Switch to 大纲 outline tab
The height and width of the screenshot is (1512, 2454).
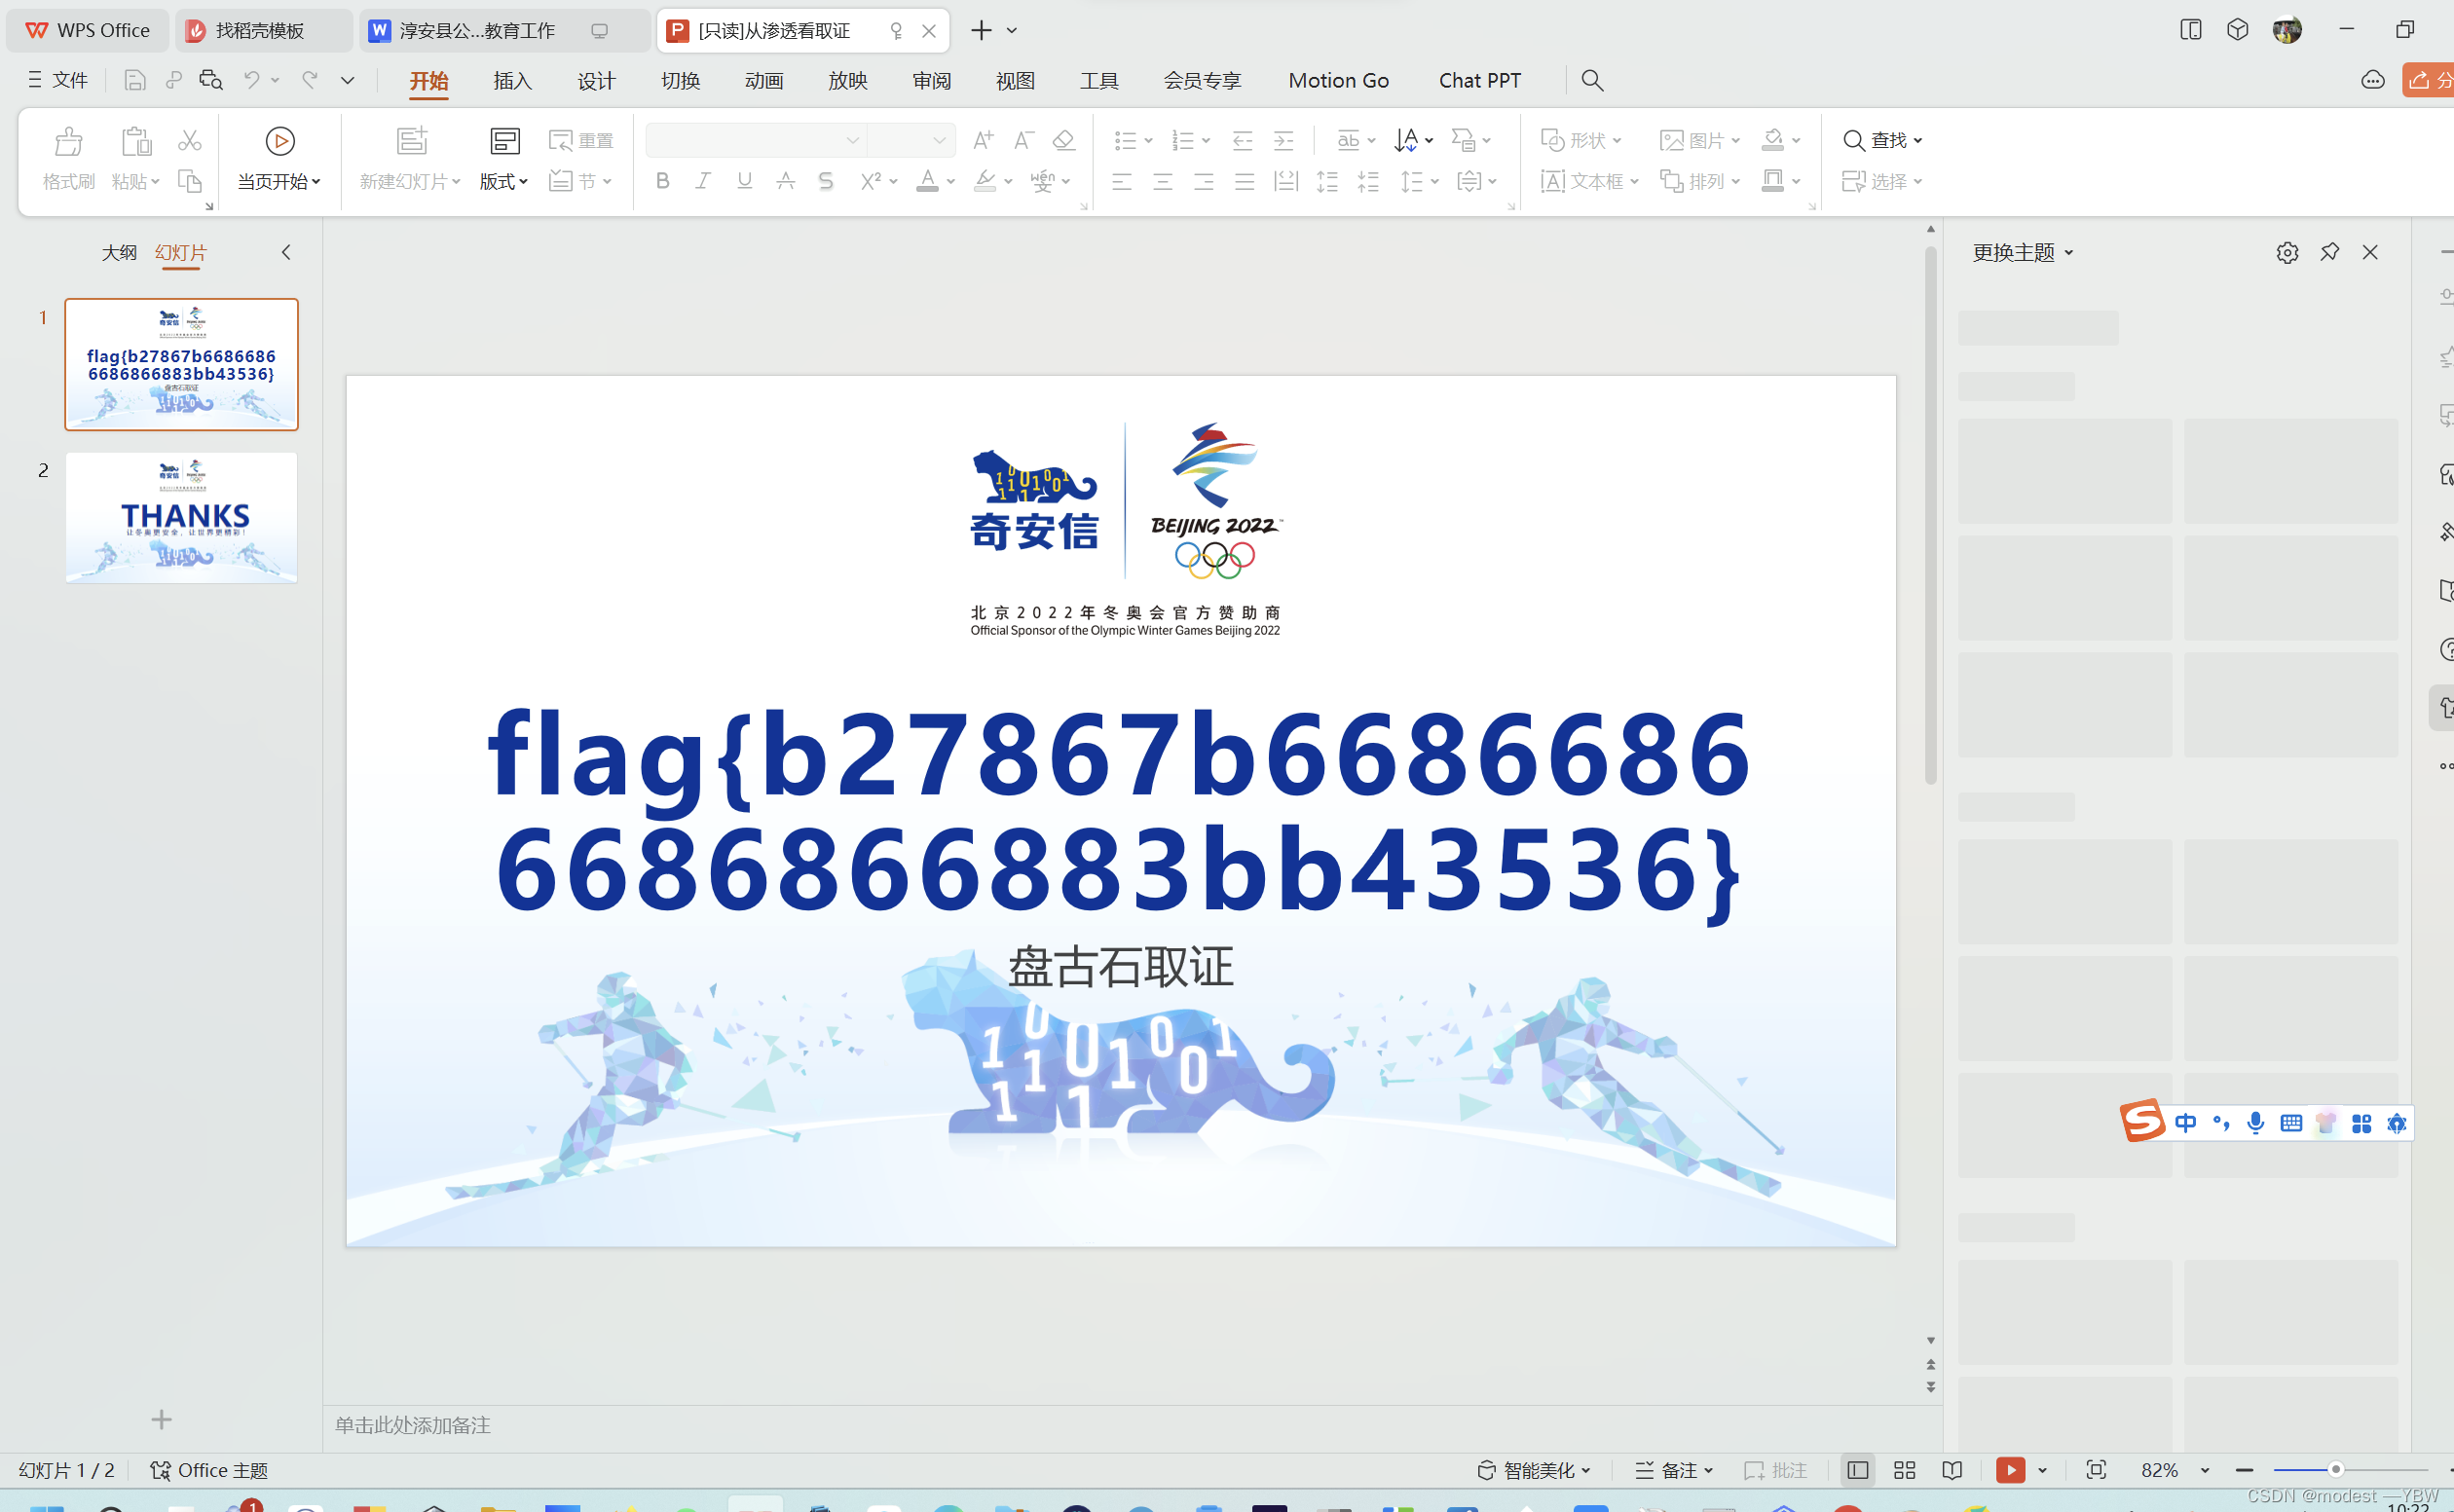tap(119, 252)
